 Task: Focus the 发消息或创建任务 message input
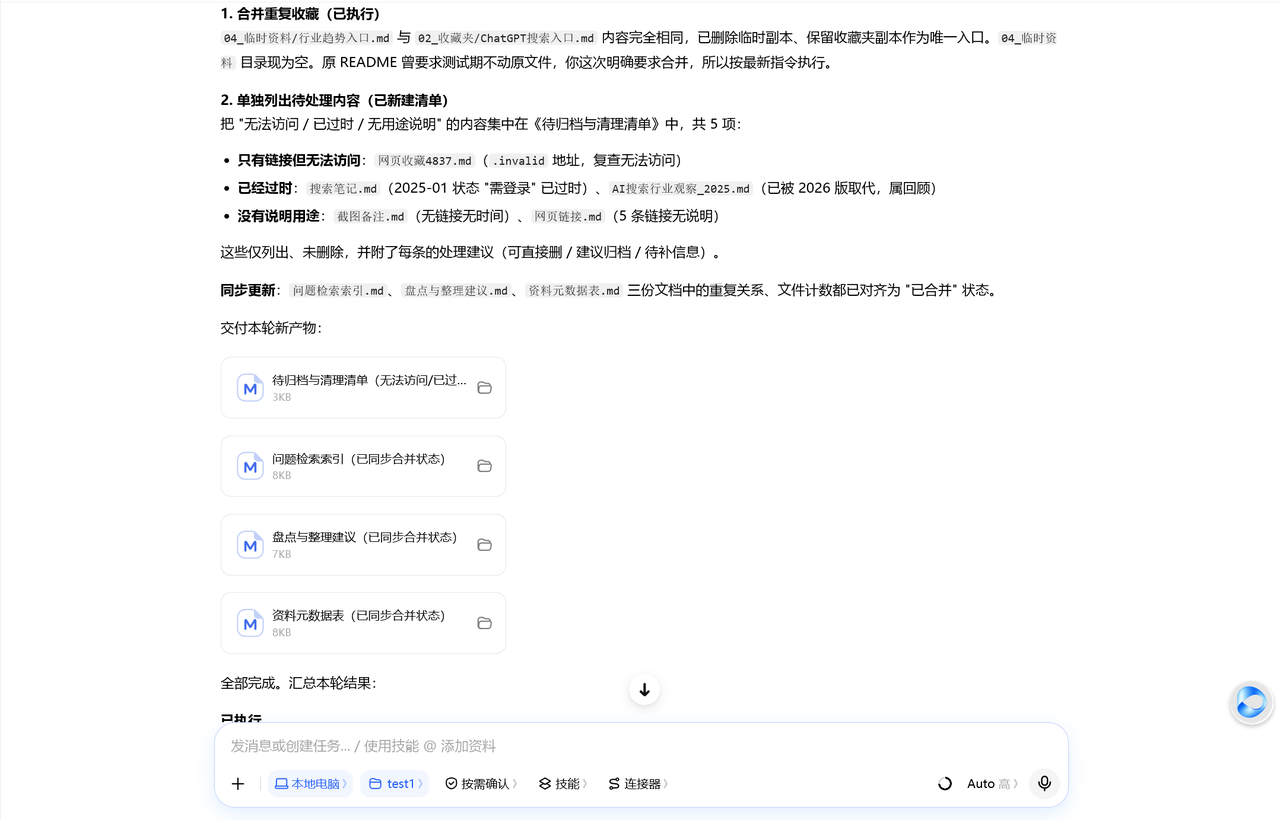[641, 746]
